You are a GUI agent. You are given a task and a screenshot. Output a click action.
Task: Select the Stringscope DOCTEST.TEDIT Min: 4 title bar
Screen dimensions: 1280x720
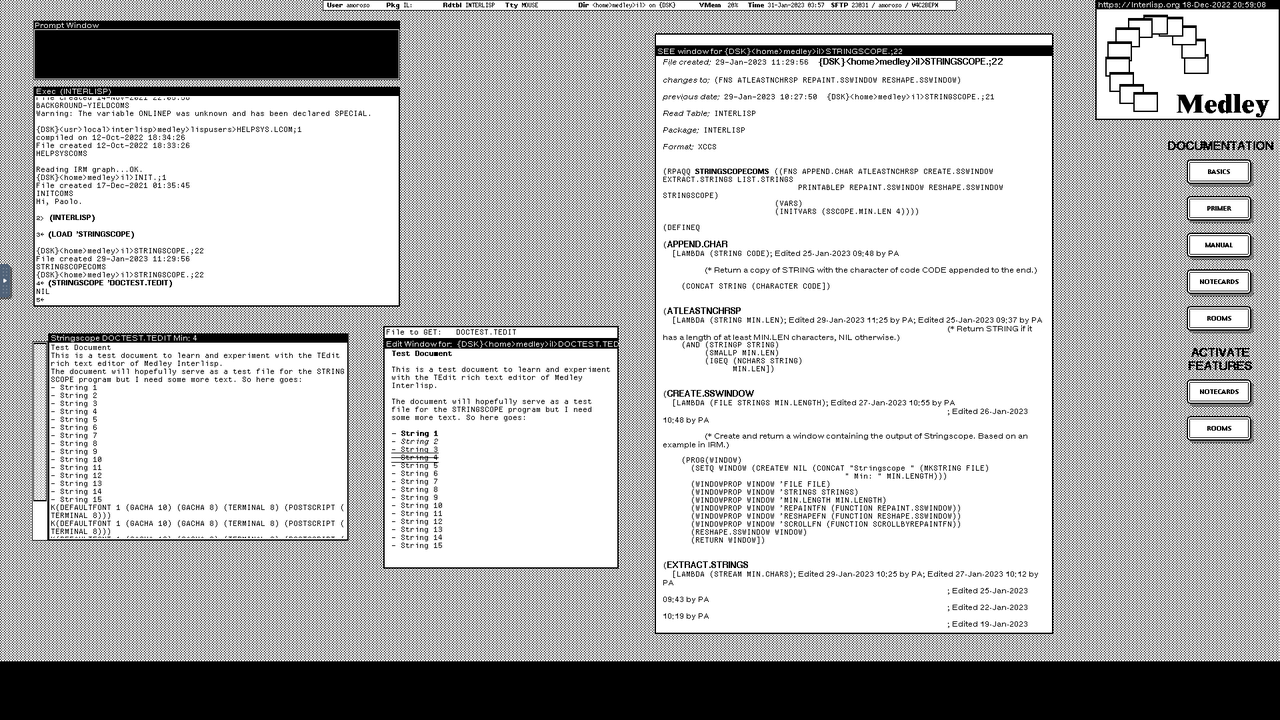[x=198, y=338]
